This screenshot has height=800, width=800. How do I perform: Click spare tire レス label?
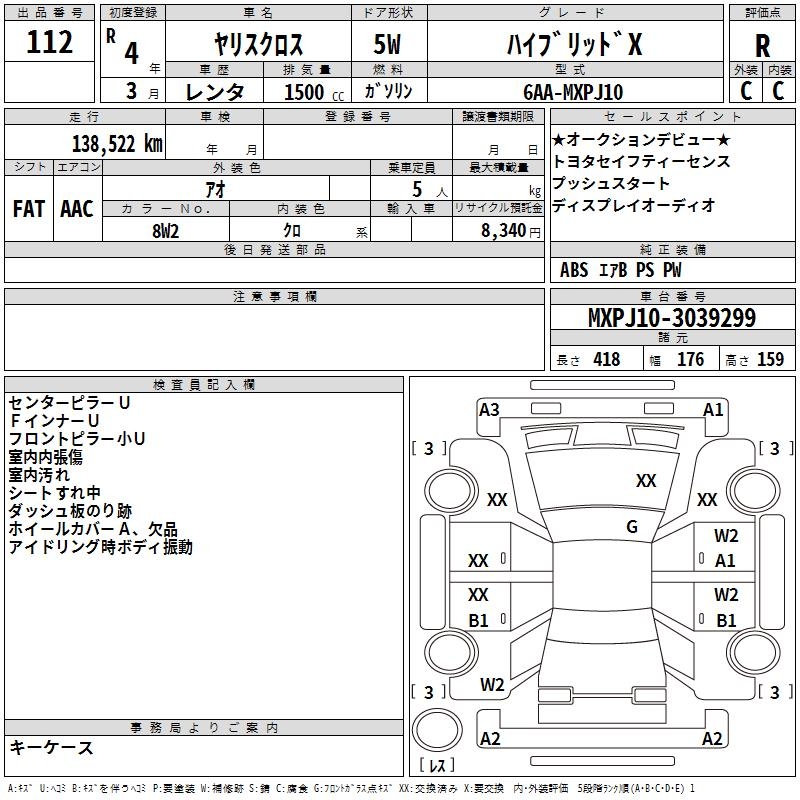437,765
